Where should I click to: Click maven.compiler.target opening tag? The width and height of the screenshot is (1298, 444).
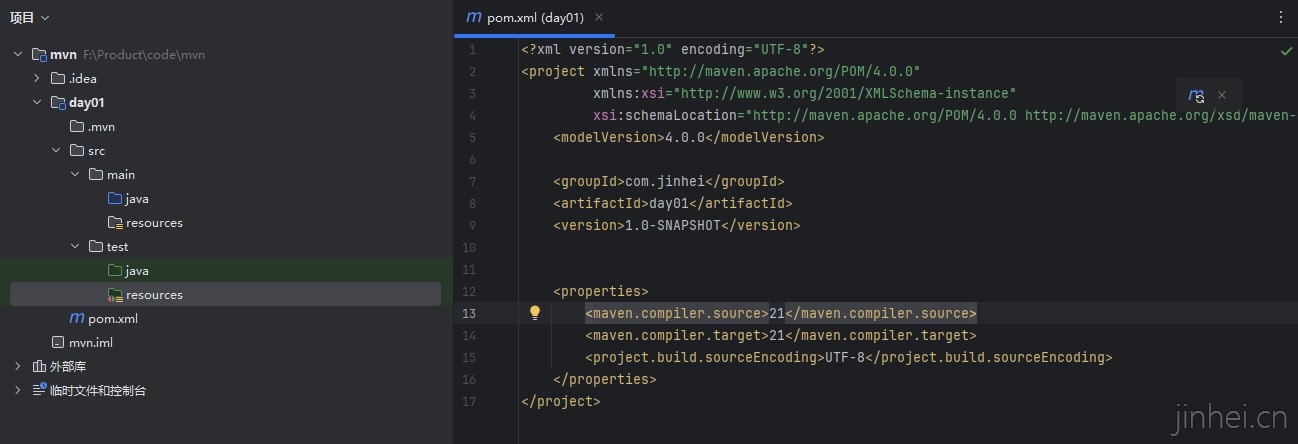click(677, 335)
